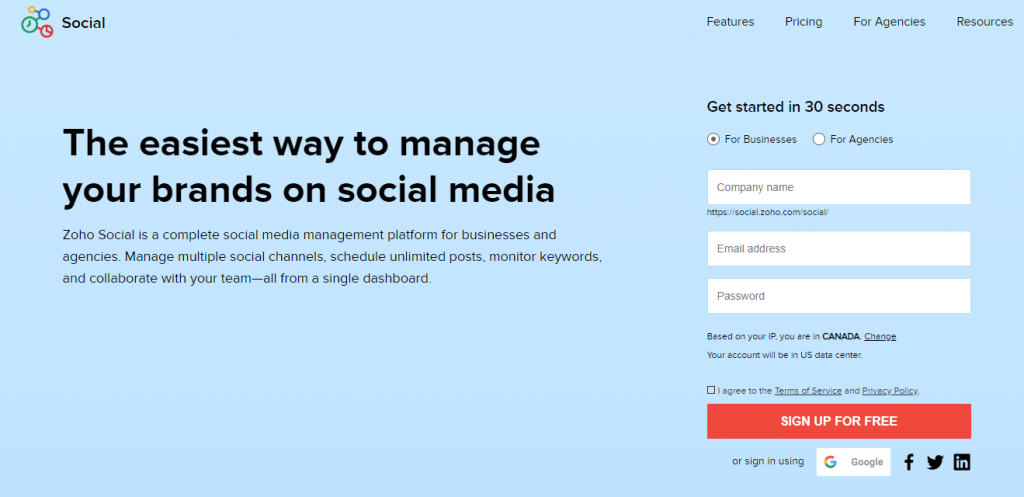Focus the Email address field

[839, 248]
